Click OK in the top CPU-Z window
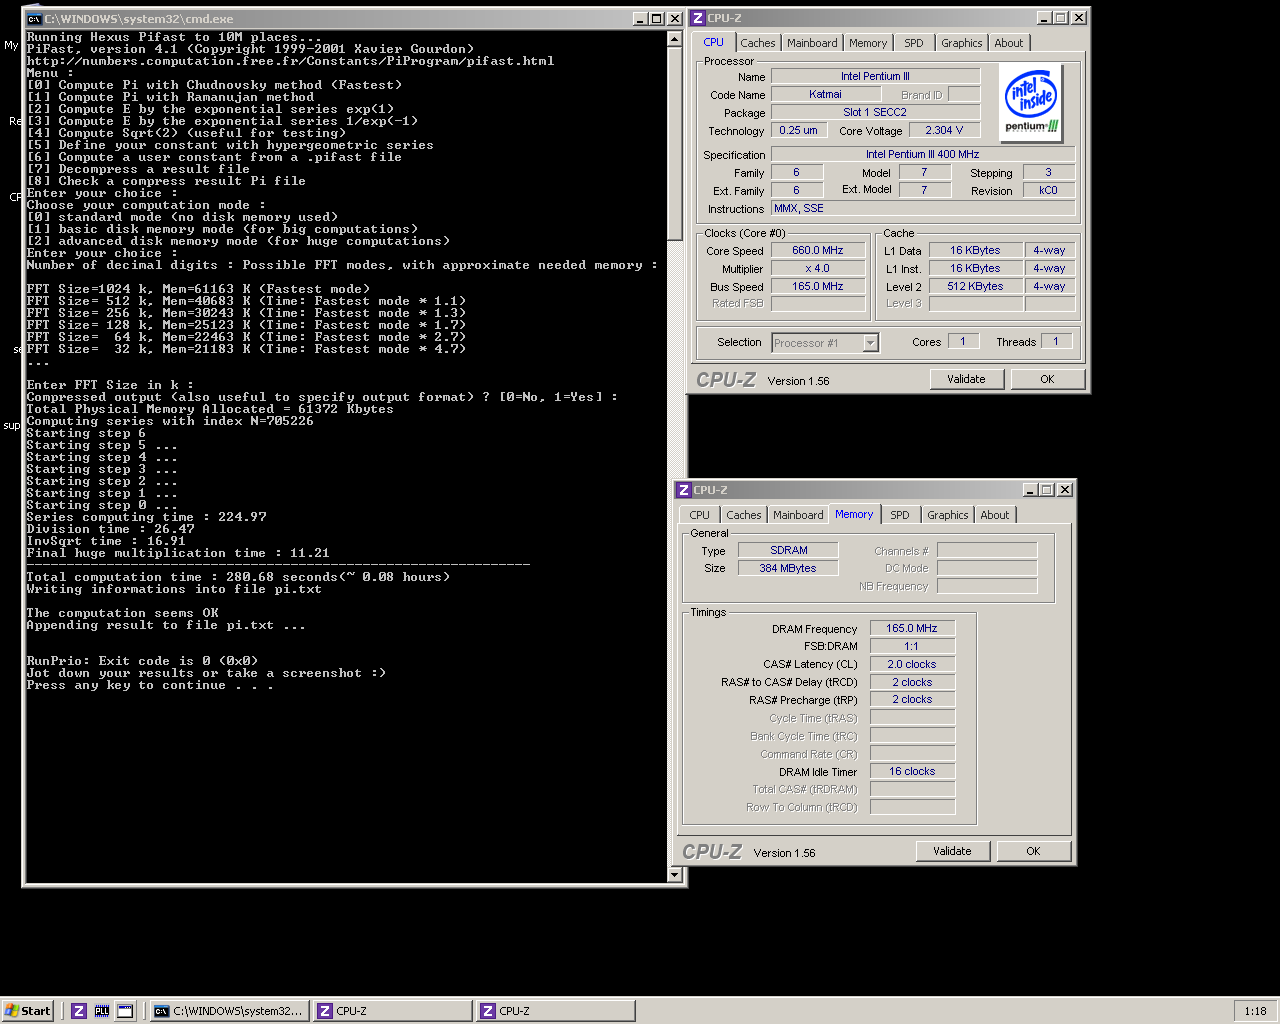Image resolution: width=1280 pixels, height=1024 pixels. point(1047,379)
